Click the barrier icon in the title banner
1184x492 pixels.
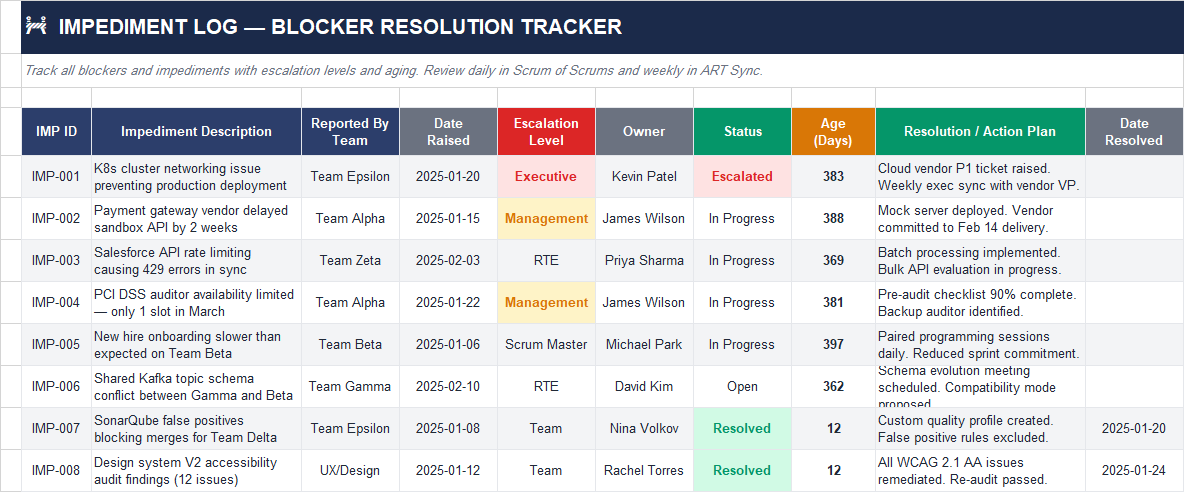click(36, 26)
